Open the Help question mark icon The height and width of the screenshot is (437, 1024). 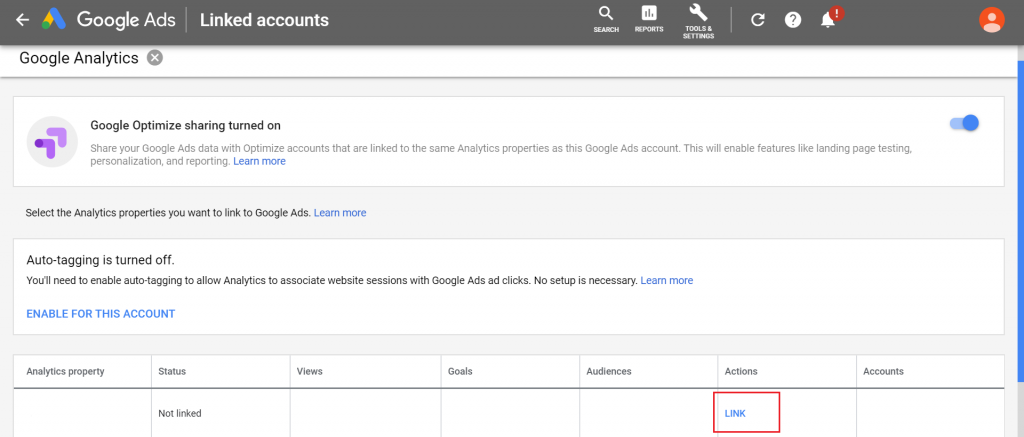pos(793,20)
